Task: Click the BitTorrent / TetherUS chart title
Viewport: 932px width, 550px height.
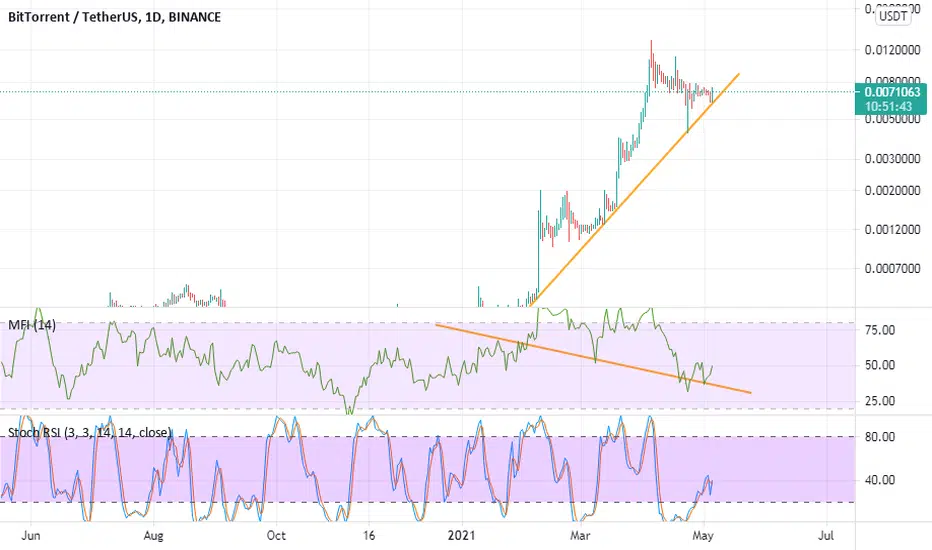Action: [114, 17]
